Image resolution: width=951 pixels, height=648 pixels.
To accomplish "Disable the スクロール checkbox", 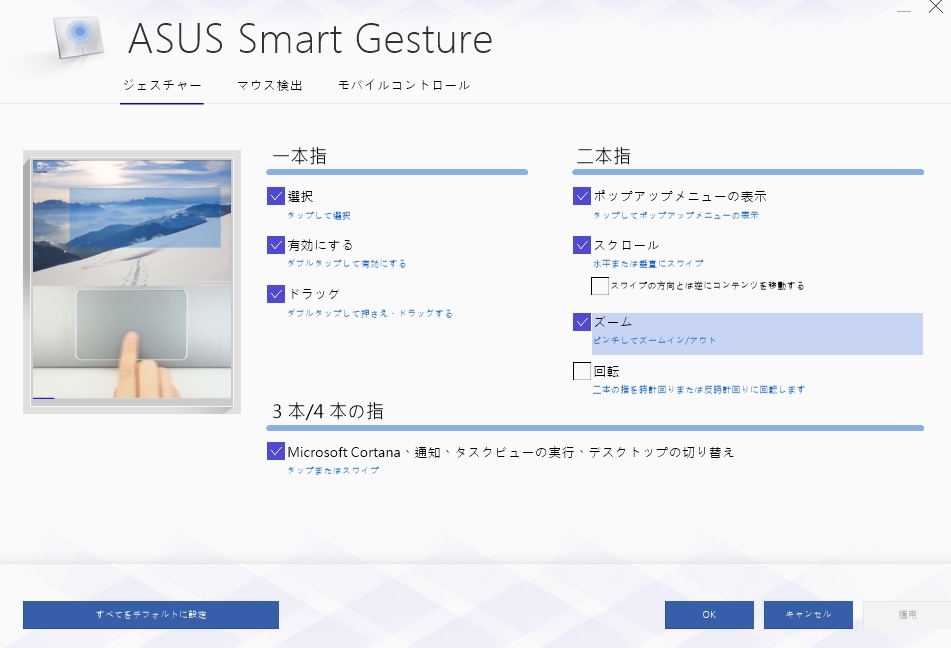I will pos(582,245).
